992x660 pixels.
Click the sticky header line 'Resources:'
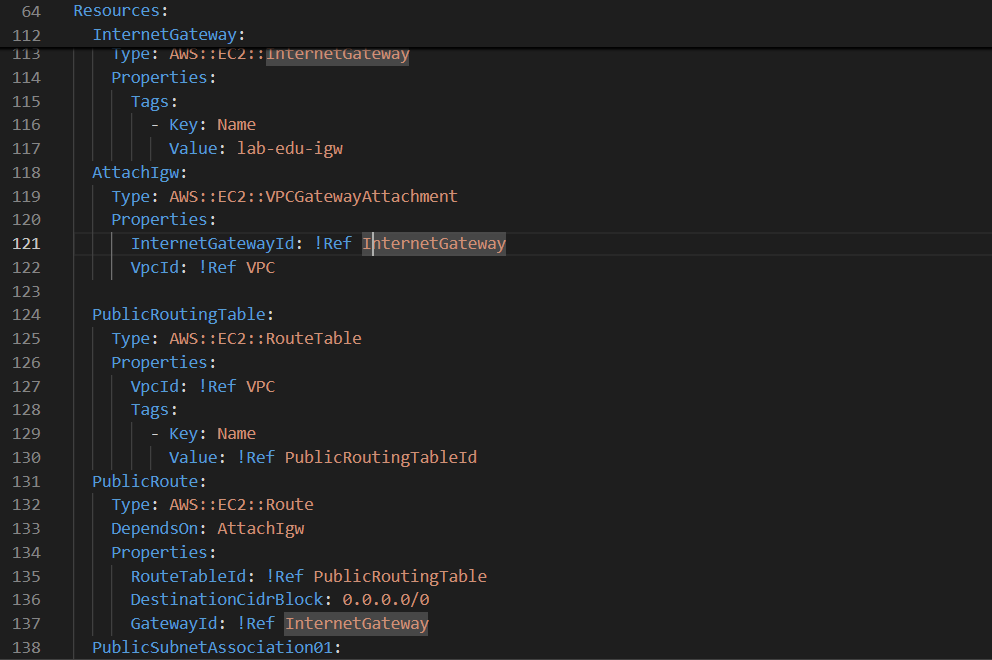point(121,11)
